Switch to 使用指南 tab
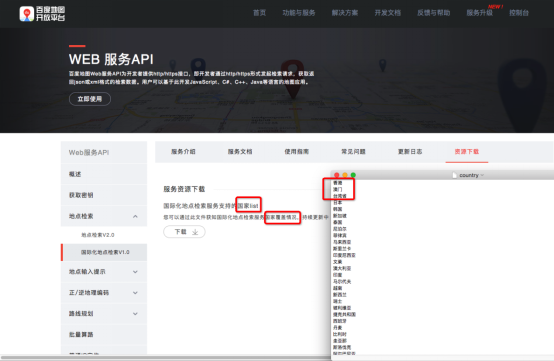 [x=296, y=152]
